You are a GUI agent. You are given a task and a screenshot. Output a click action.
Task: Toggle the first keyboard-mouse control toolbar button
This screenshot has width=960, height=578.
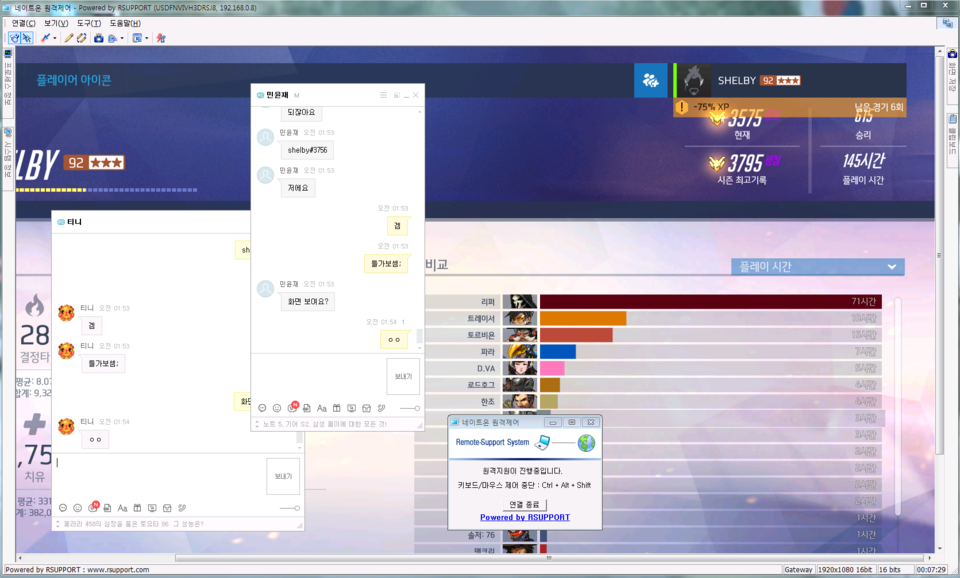[15, 38]
